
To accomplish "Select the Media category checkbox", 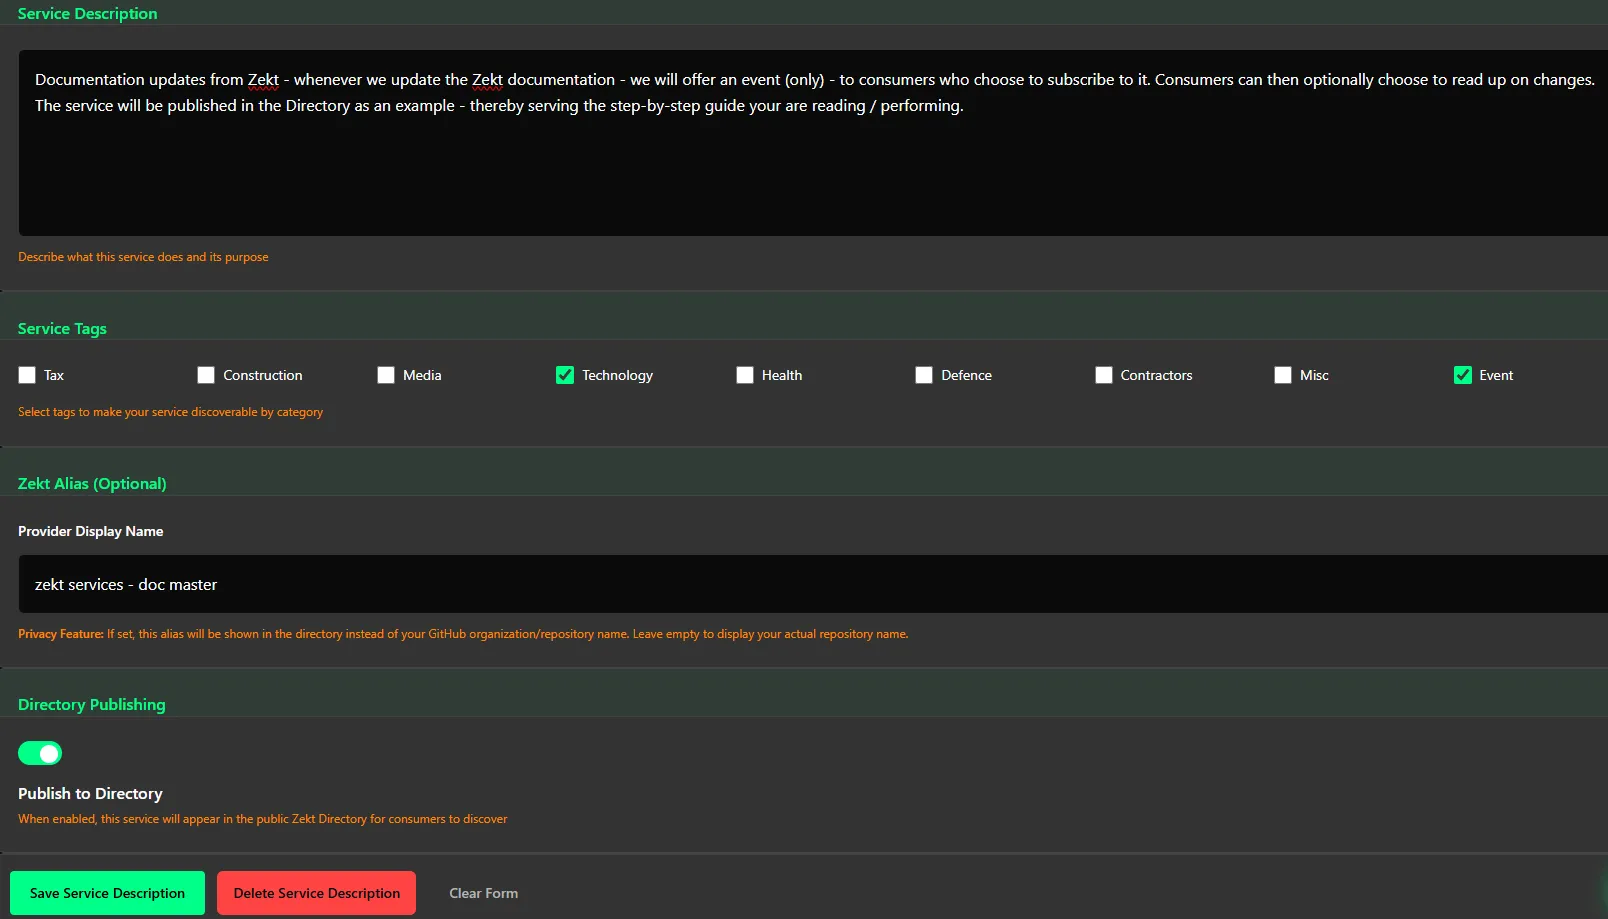I will coord(385,375).
